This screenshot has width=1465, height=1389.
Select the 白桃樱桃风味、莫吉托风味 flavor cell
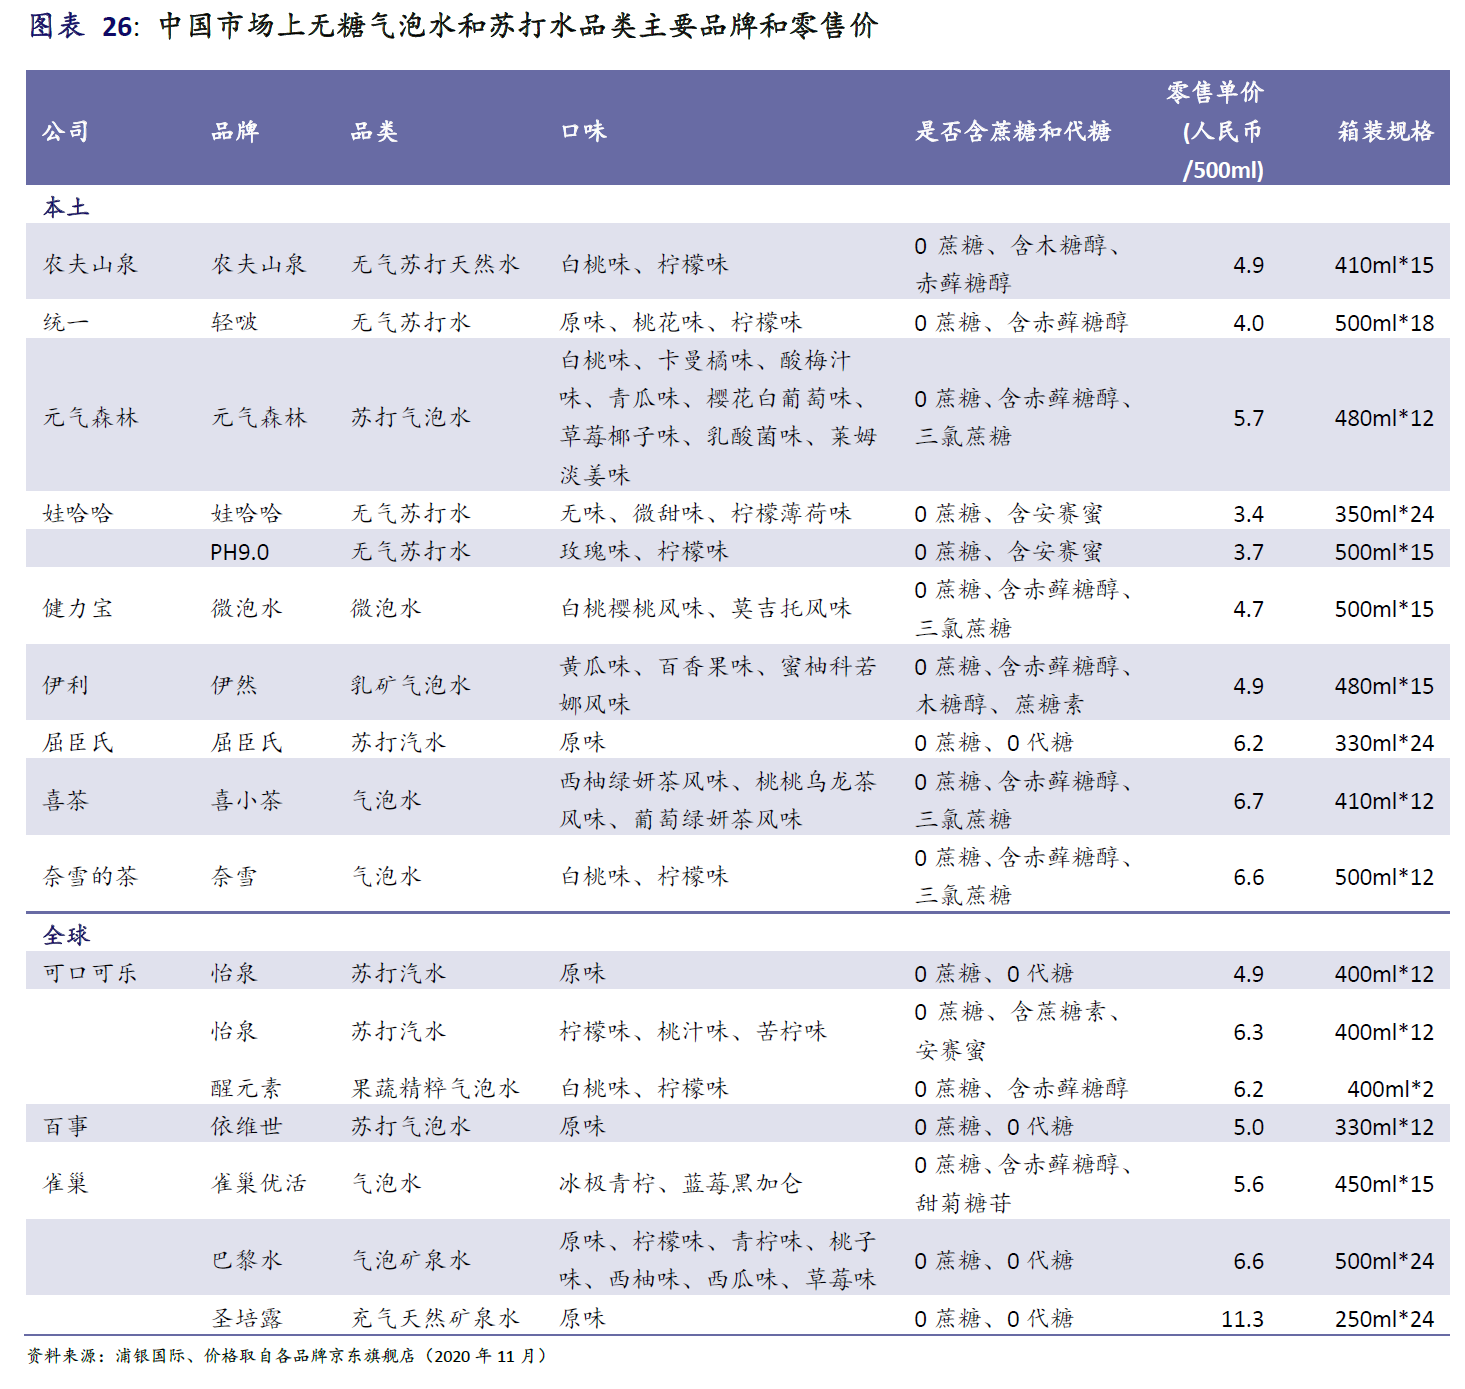click(705, 608)
